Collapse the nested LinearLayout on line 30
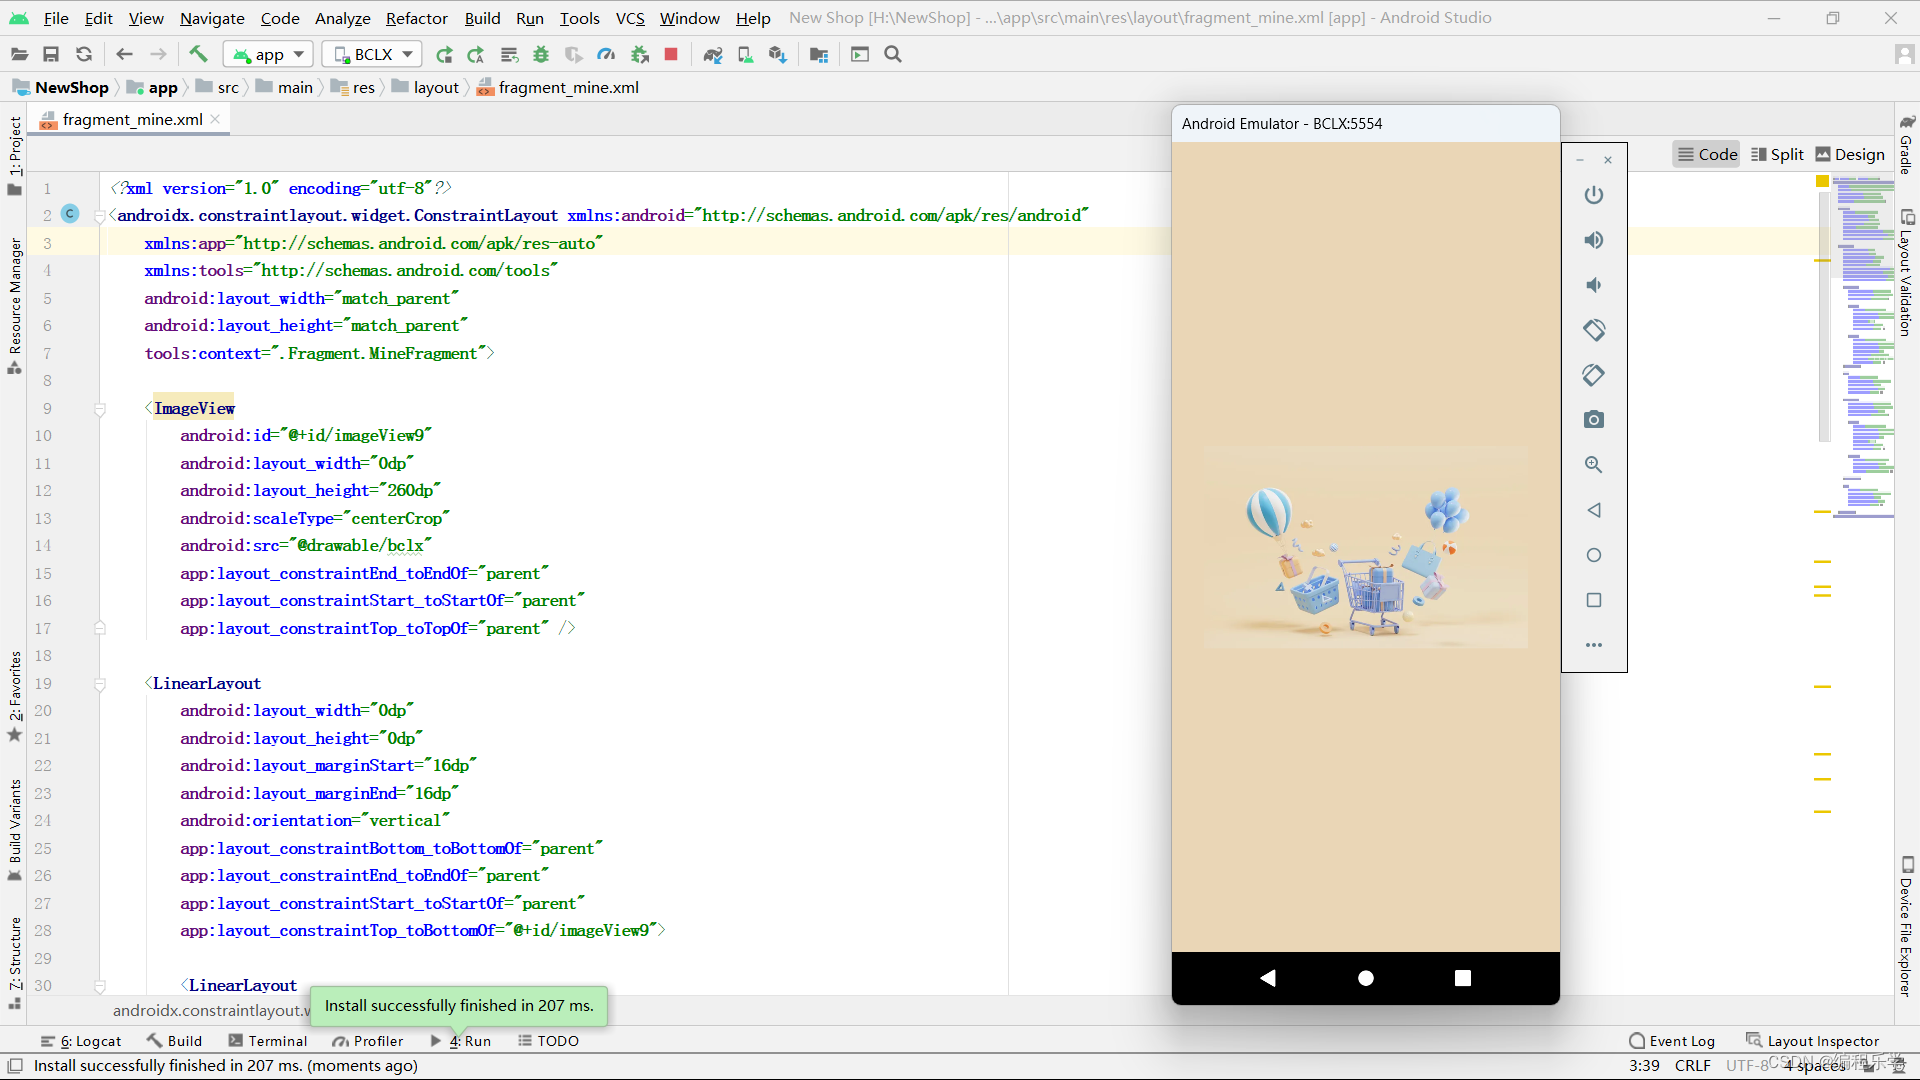The height and width of the screenshot is (1080, 1920). click(100, 986)
